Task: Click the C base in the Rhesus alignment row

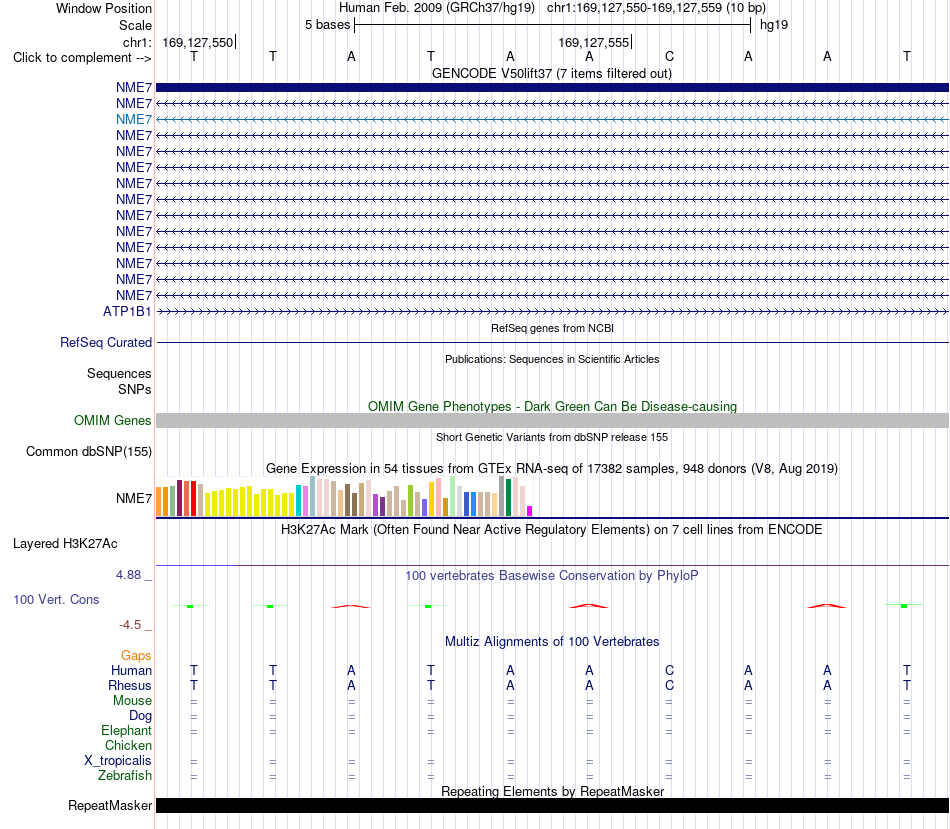Action: coord(669,685)
